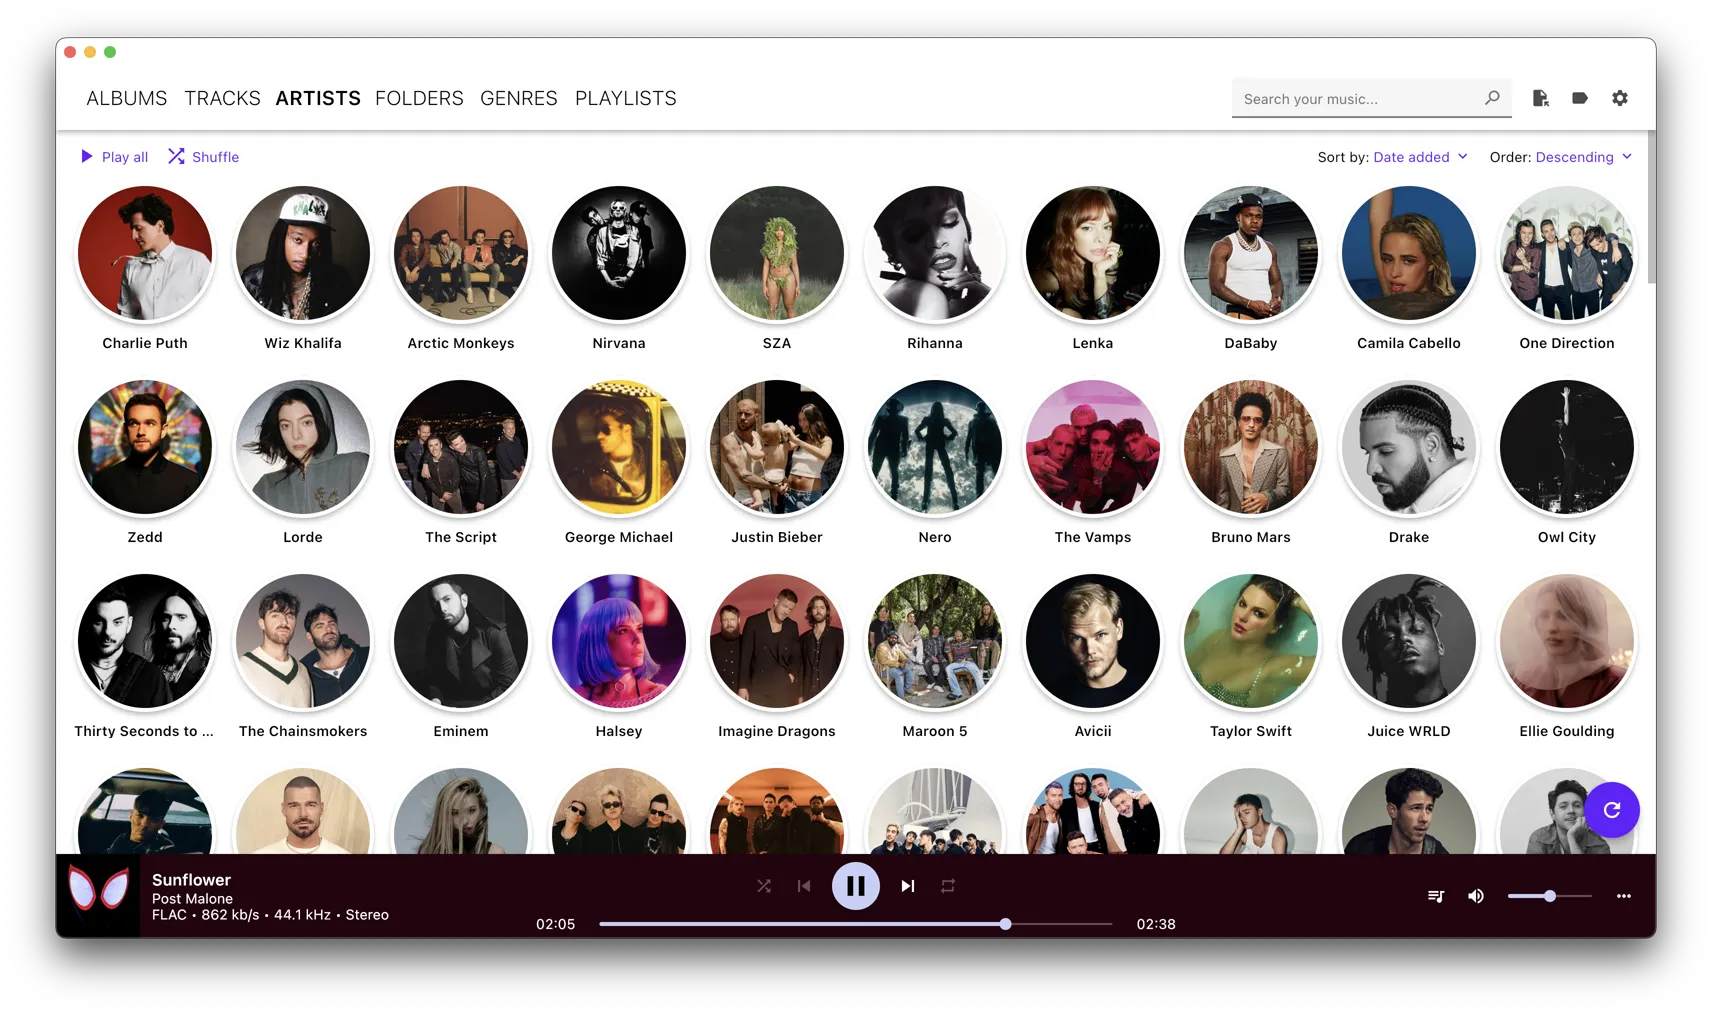Skip to the next track
This screenshot has width=1712, height=1012.
pos(907,886)
